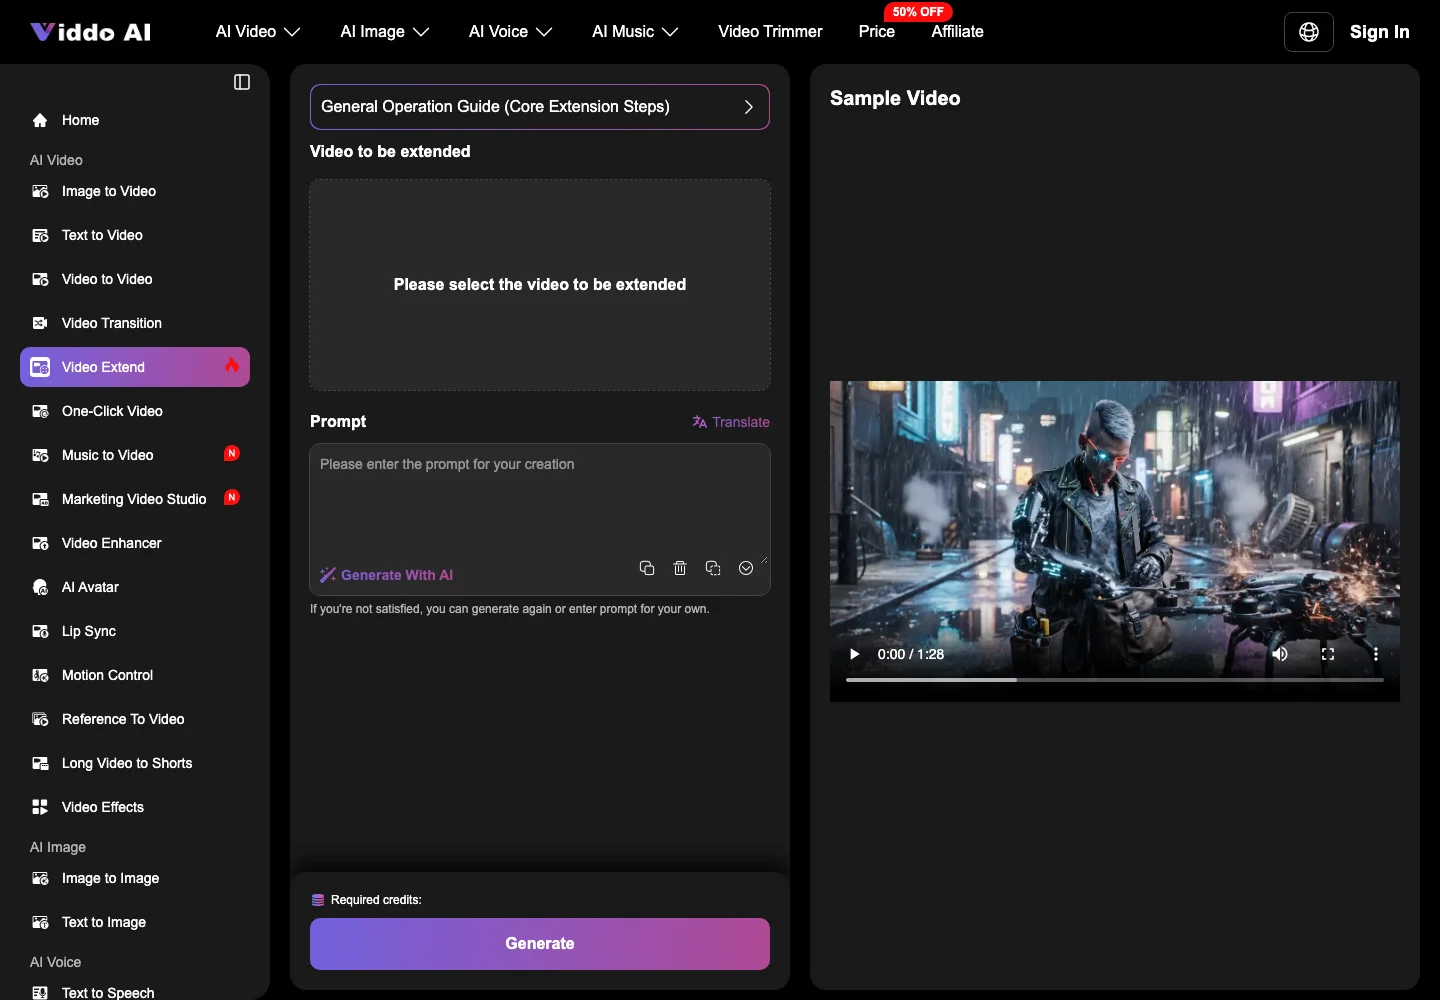Expand General Operation Guide steps
The image size is (1440, 1000).
540,107
